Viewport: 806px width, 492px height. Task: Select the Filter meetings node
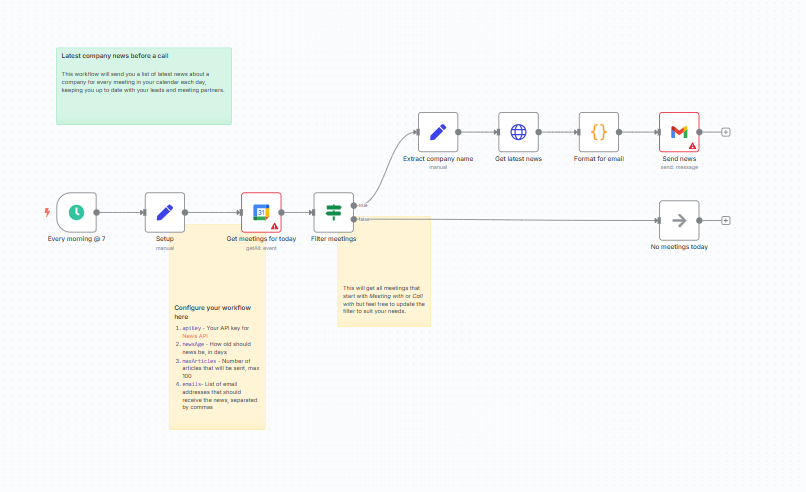click(333, 212)
